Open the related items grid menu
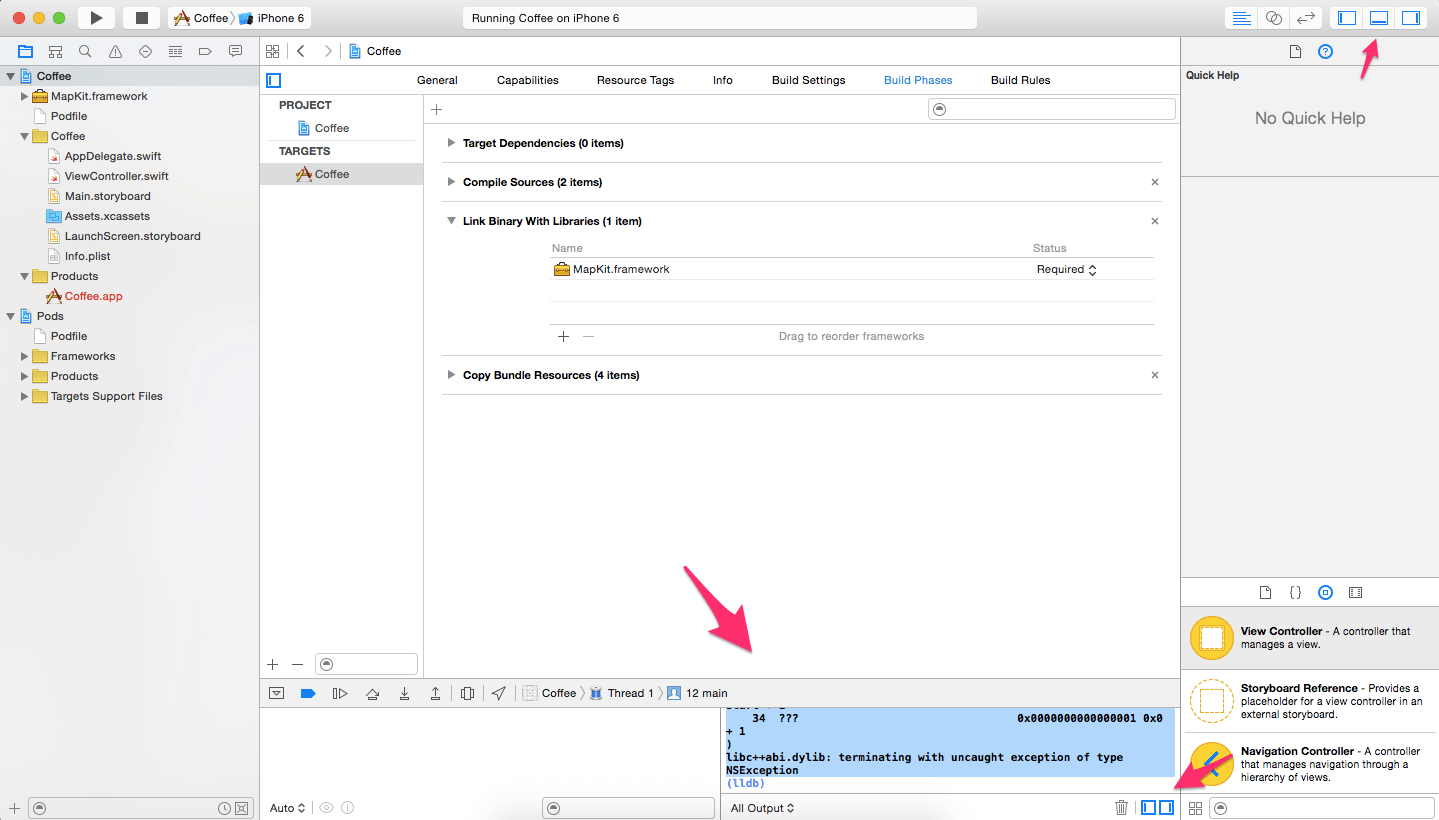 click(x=272, y=51)
